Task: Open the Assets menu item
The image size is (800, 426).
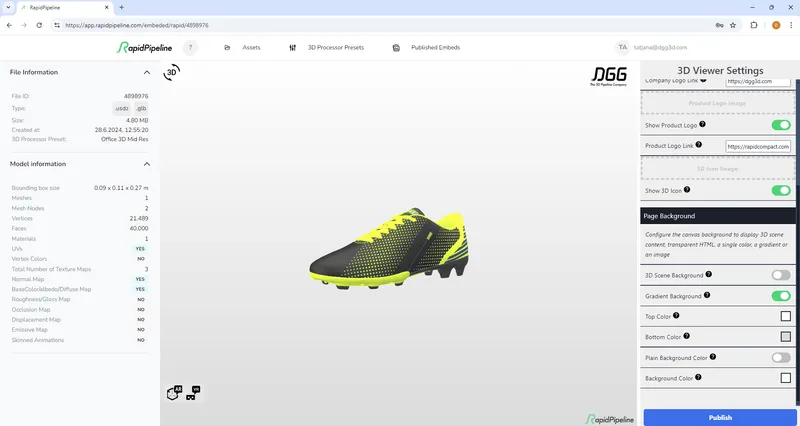Action: tap(243, 47)
